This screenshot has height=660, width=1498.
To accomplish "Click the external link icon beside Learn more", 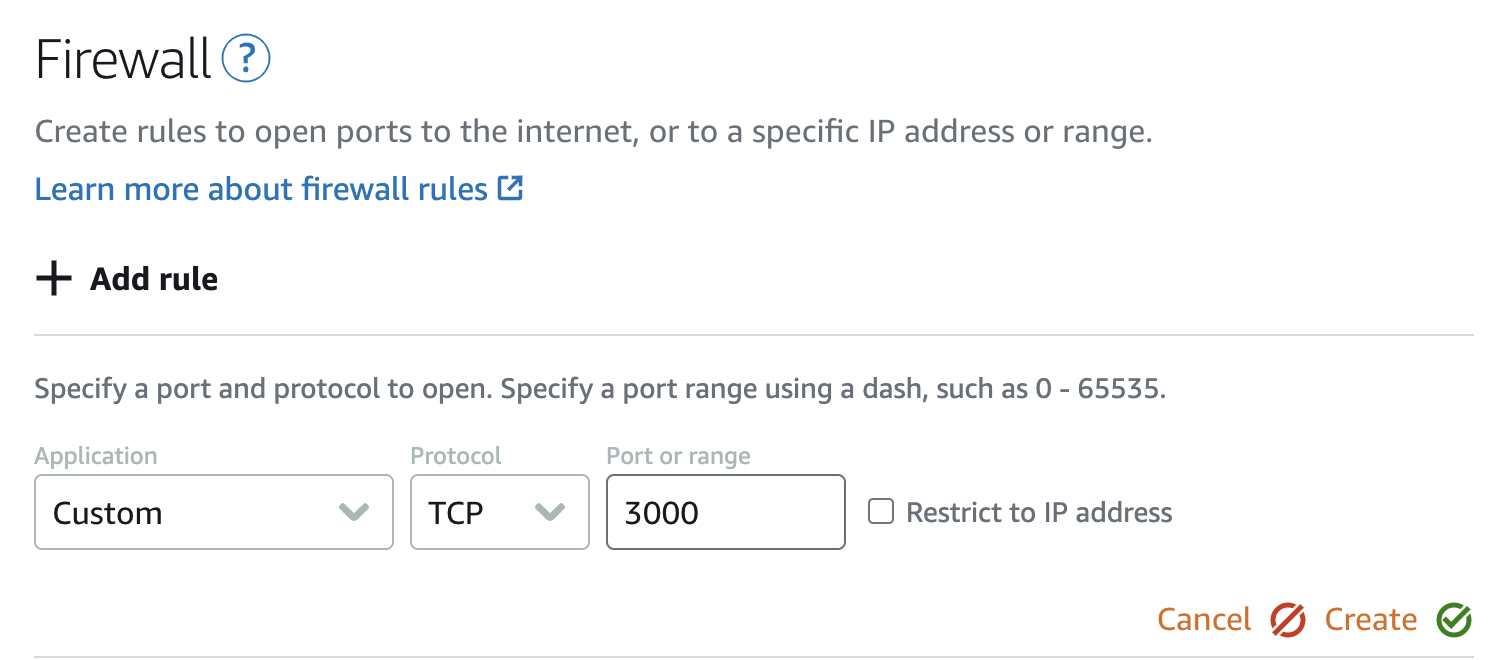I will [510, 188].
